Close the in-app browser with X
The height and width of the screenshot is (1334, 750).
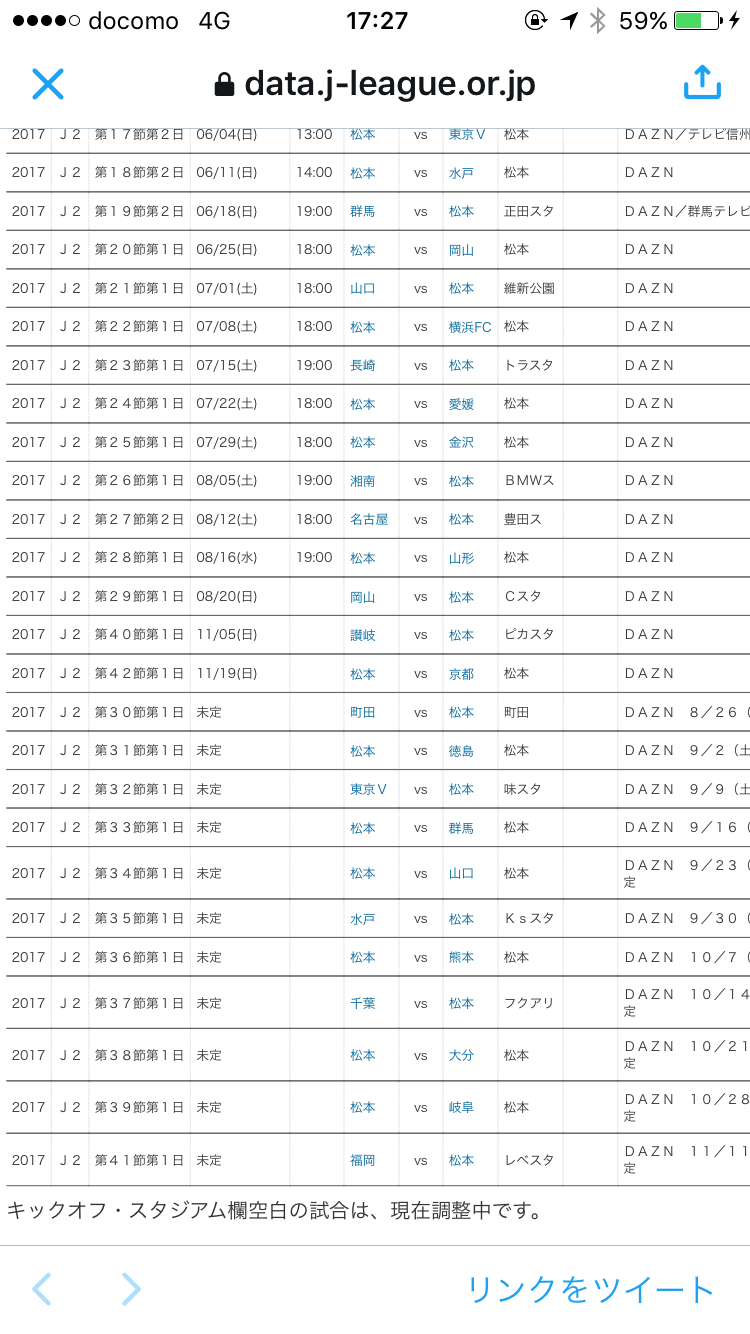click(x=48, y=84)
